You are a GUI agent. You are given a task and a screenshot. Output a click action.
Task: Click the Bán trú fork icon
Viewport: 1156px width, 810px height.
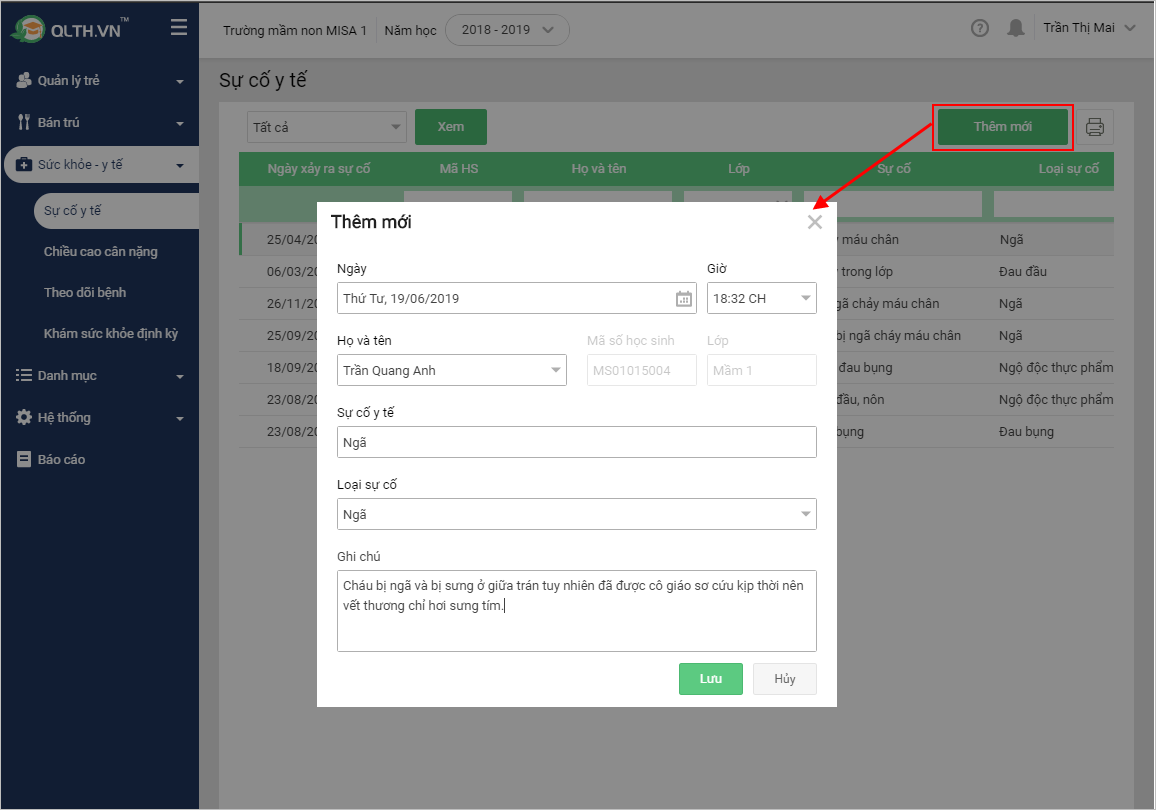click(24, 122)
